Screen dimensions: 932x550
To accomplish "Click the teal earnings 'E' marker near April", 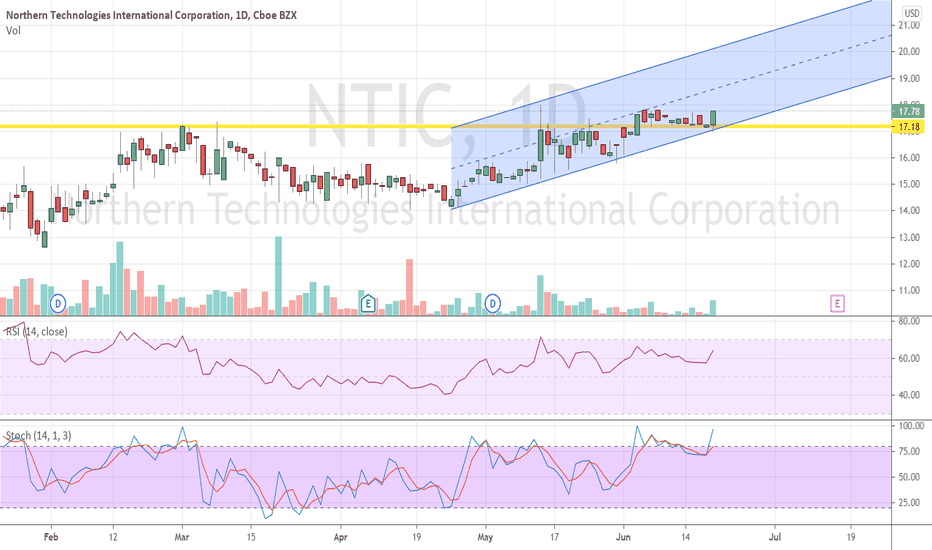I will [x=368, y=304].
